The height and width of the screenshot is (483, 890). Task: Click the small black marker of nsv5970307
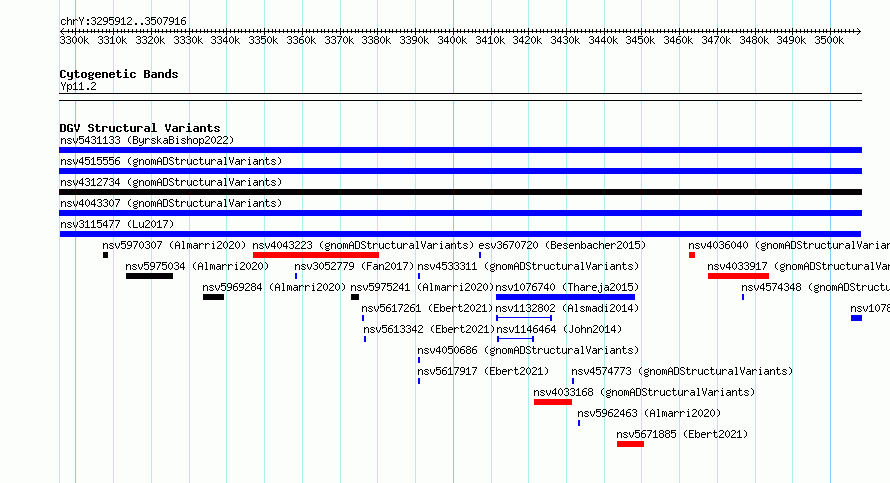pos(106,255)
